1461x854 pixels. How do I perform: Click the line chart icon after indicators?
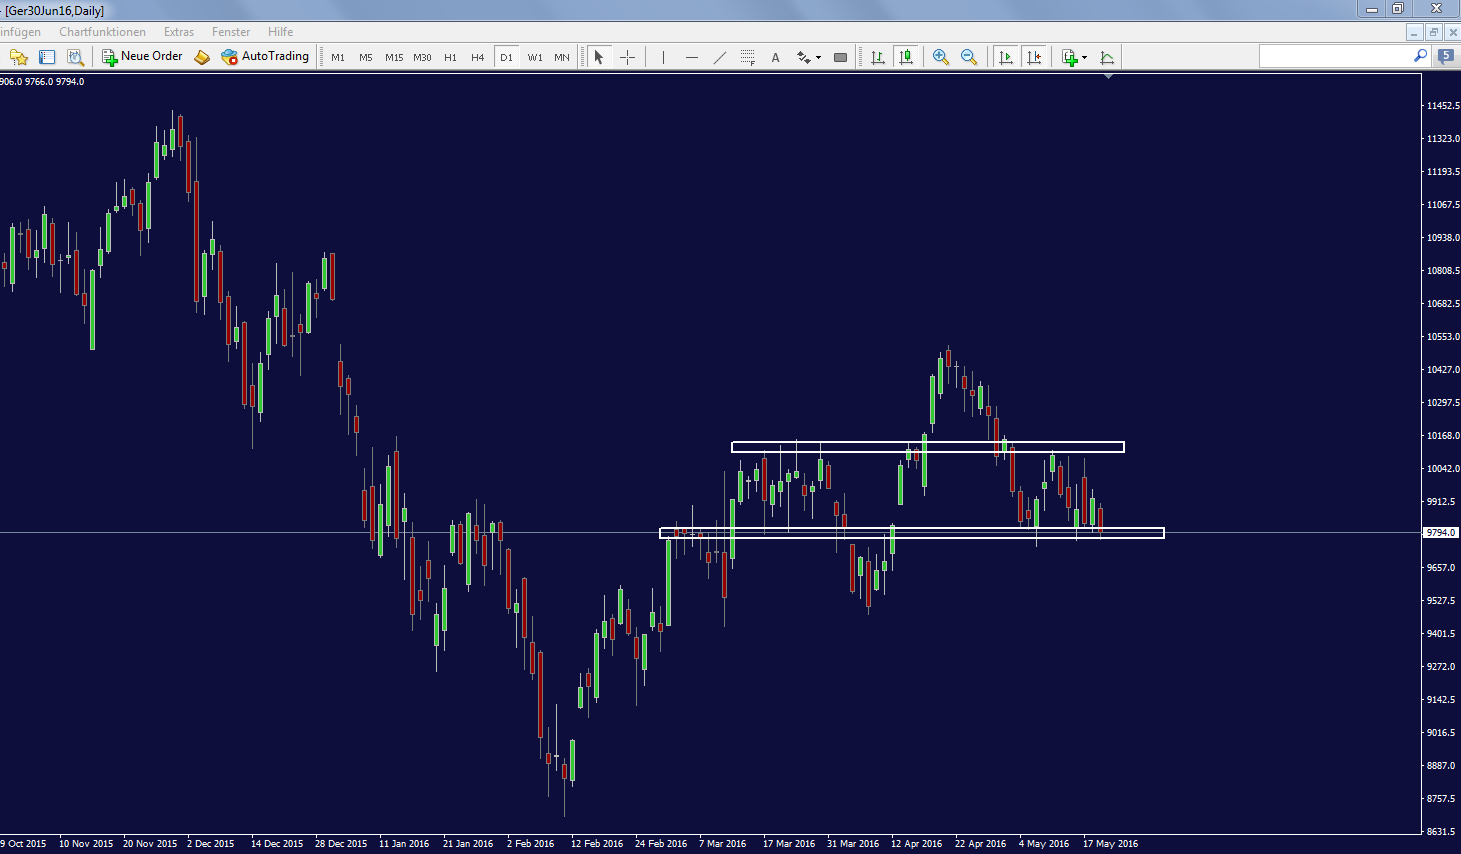click(x=1107, y=57)
